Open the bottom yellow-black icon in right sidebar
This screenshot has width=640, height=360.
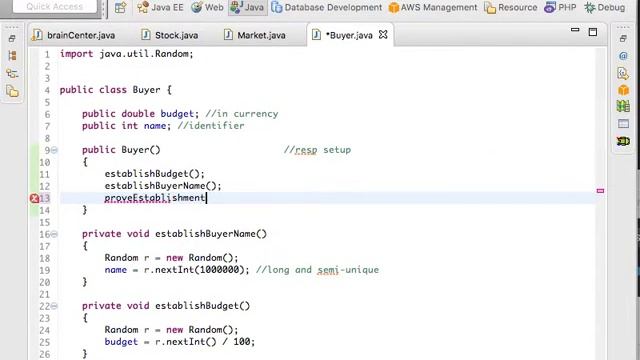coord(623,141)
